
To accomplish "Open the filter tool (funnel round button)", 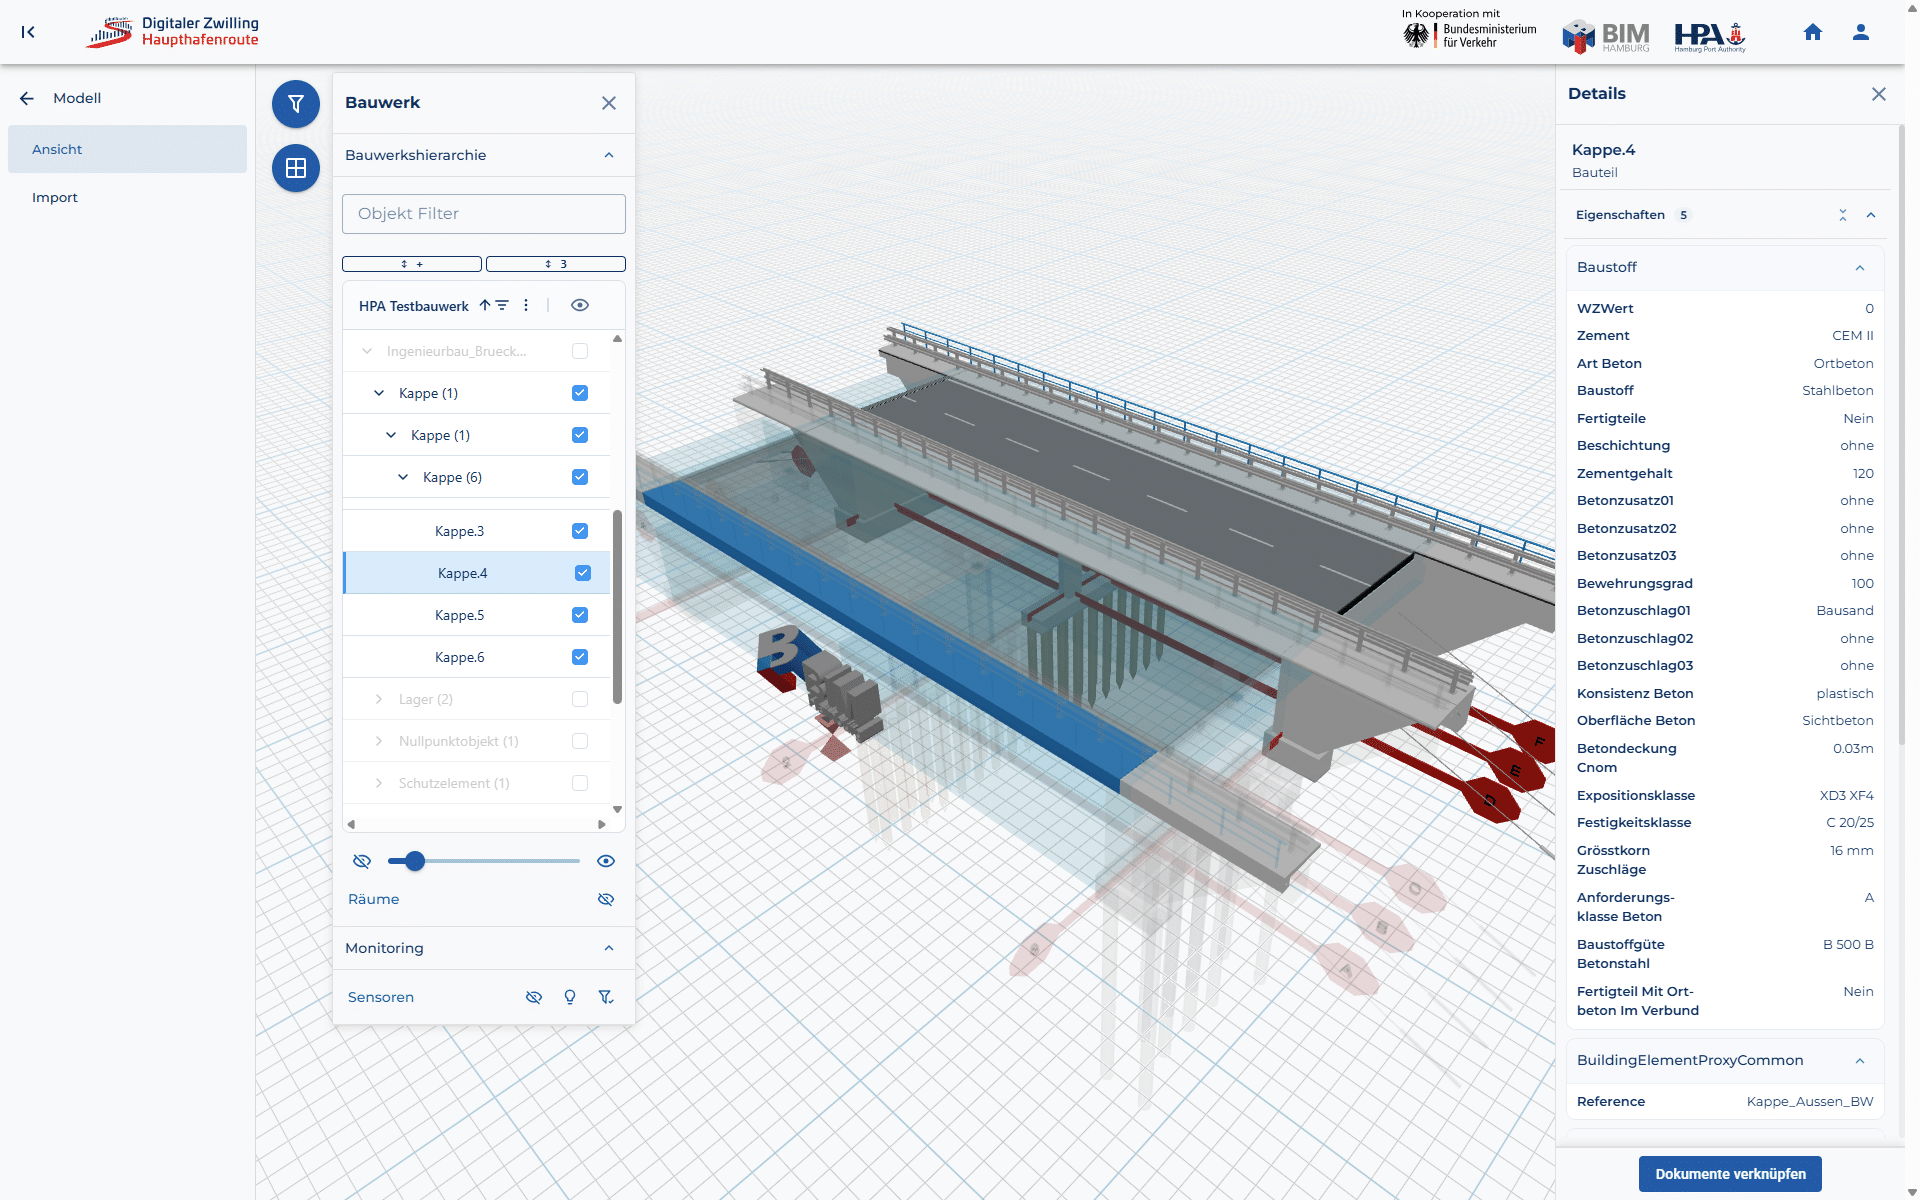I will 296,104.
